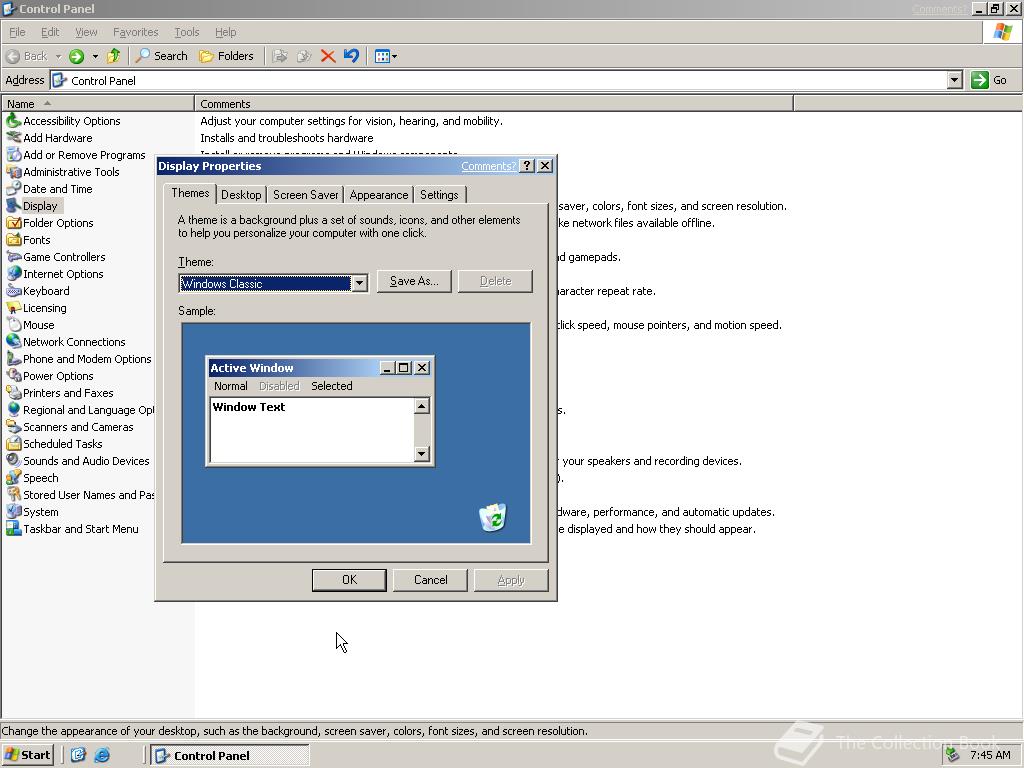The height and width of the screenshot is (768, 1024).
Task: Open the Administrative Tools icon
Action: tap(14, 171)
